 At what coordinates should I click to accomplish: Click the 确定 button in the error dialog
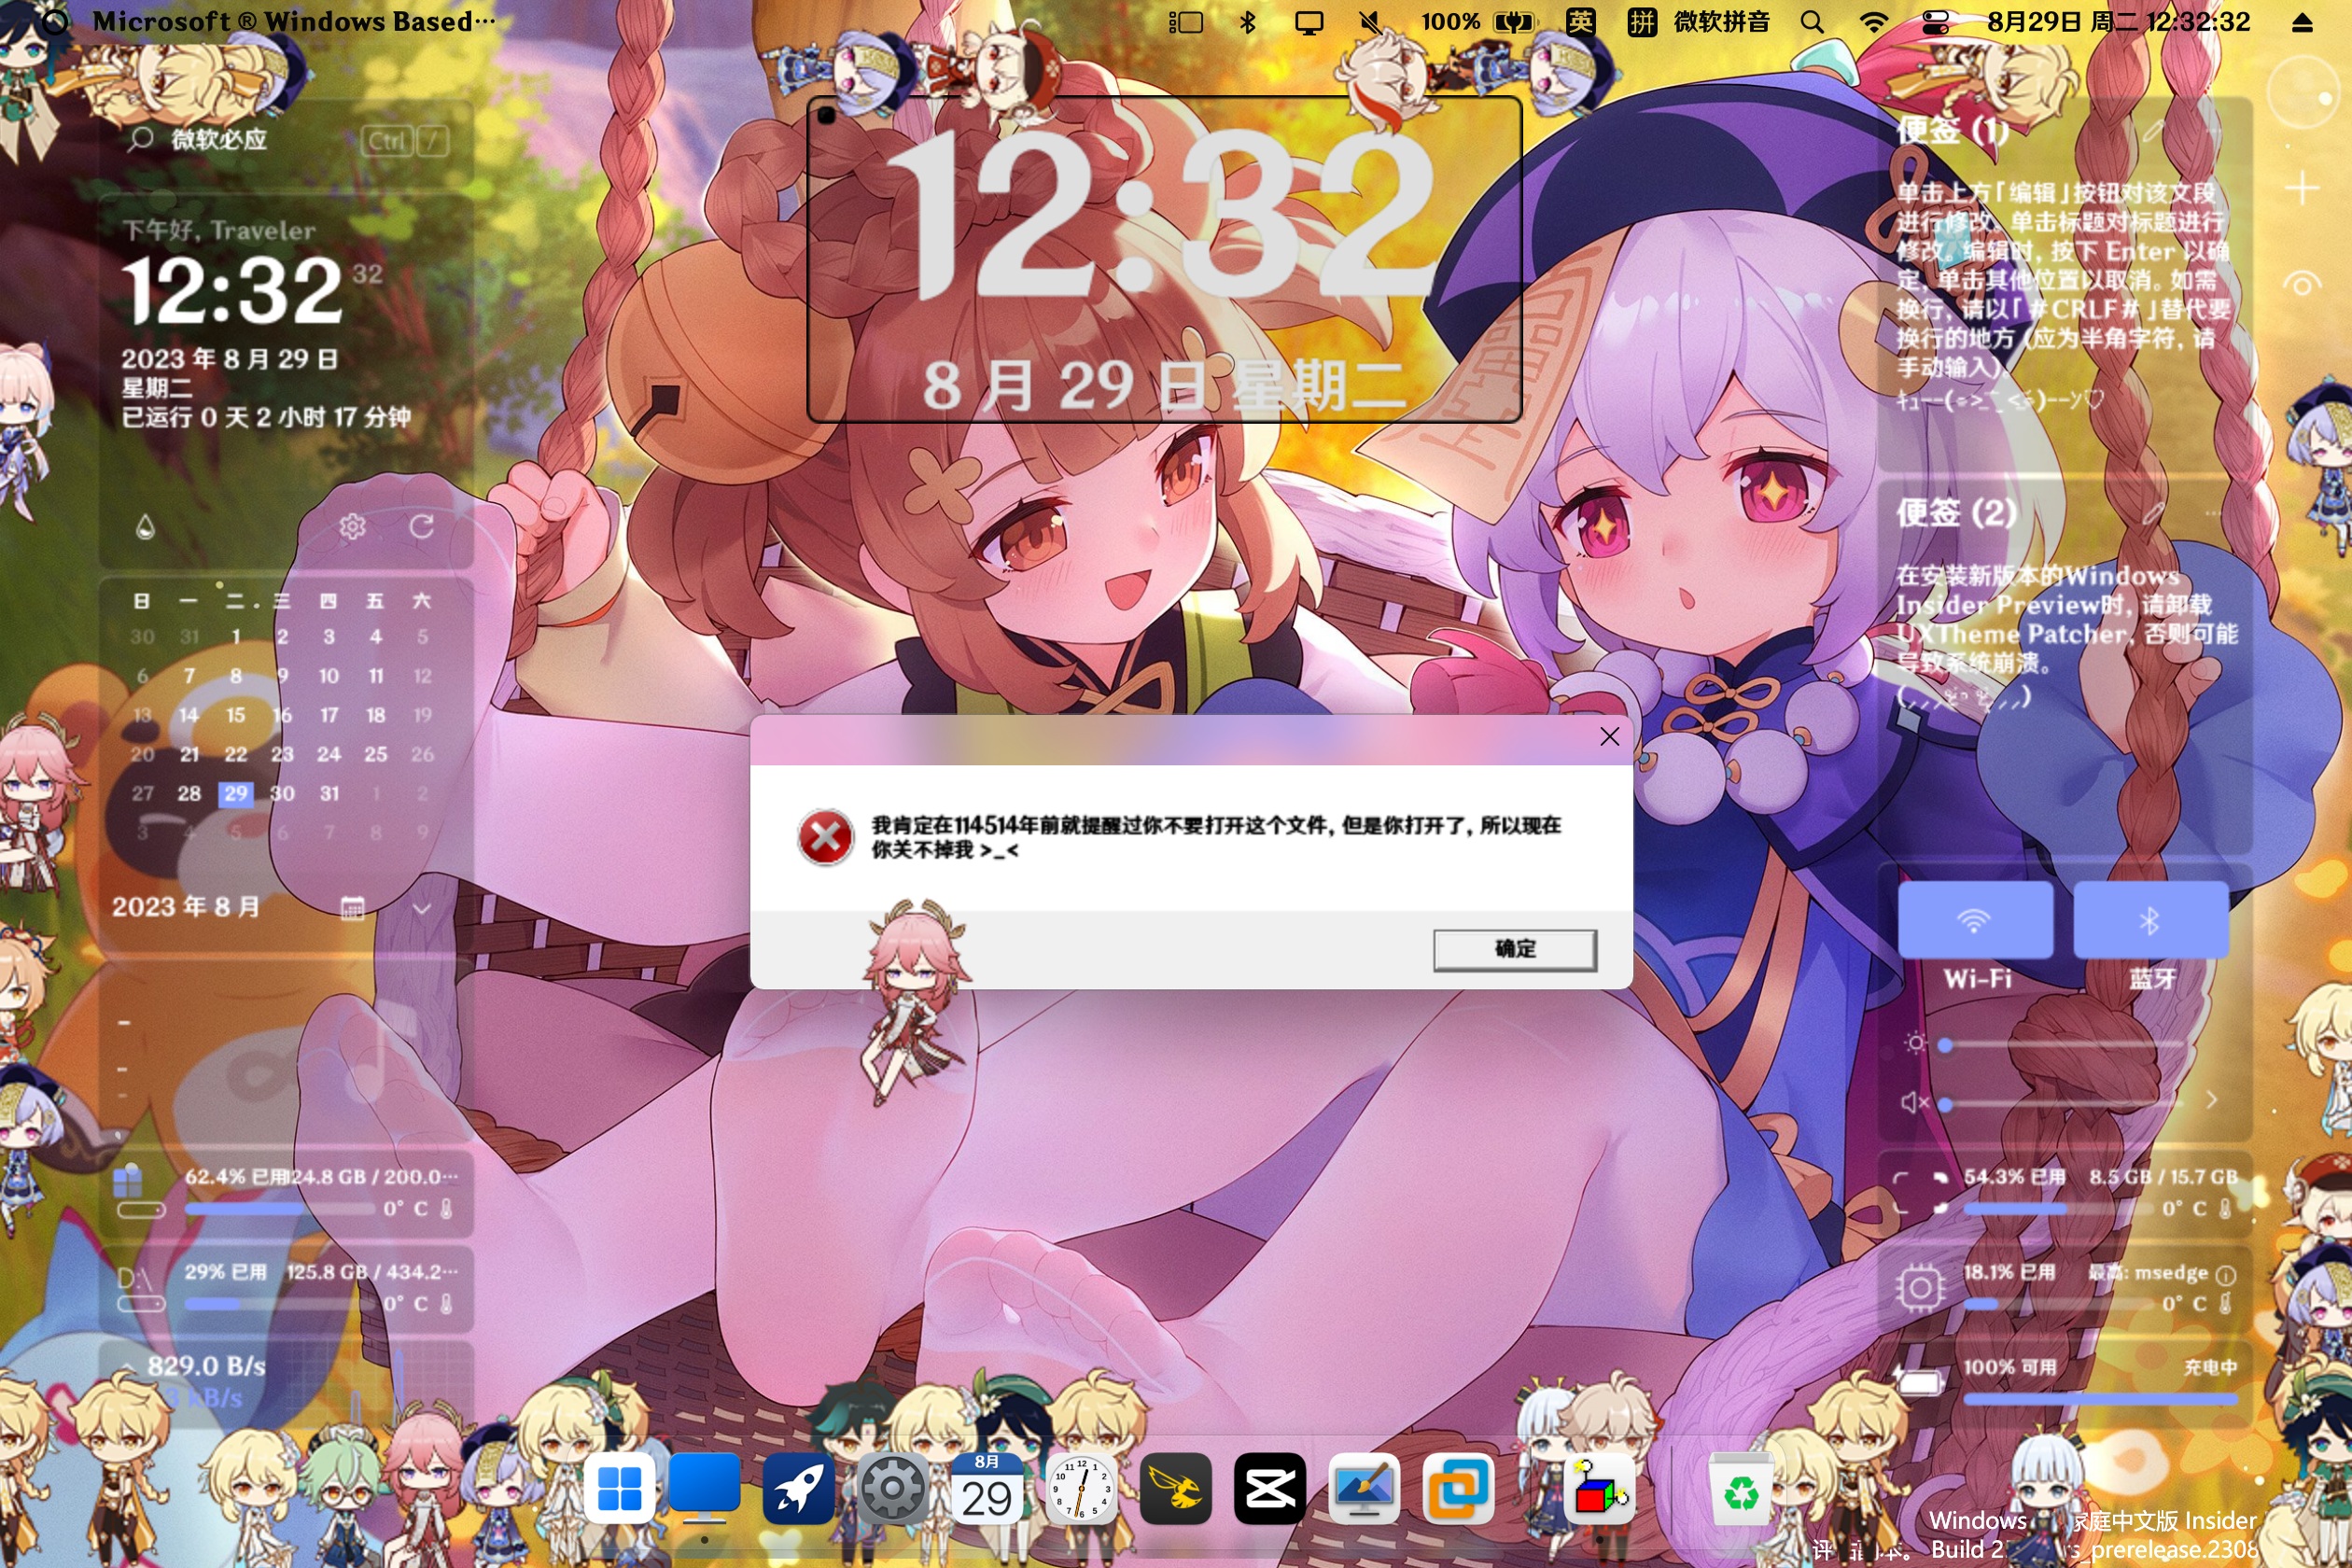[1514, 949]
